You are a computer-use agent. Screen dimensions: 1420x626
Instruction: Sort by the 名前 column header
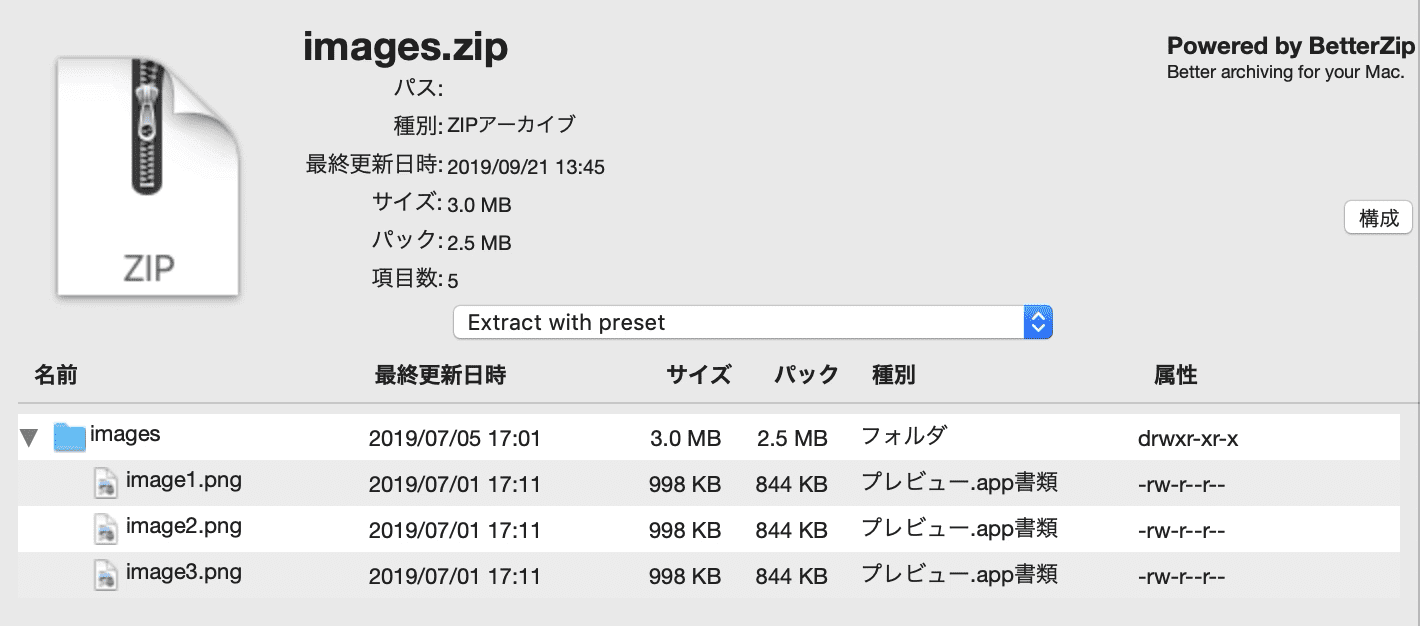(56, 375)
